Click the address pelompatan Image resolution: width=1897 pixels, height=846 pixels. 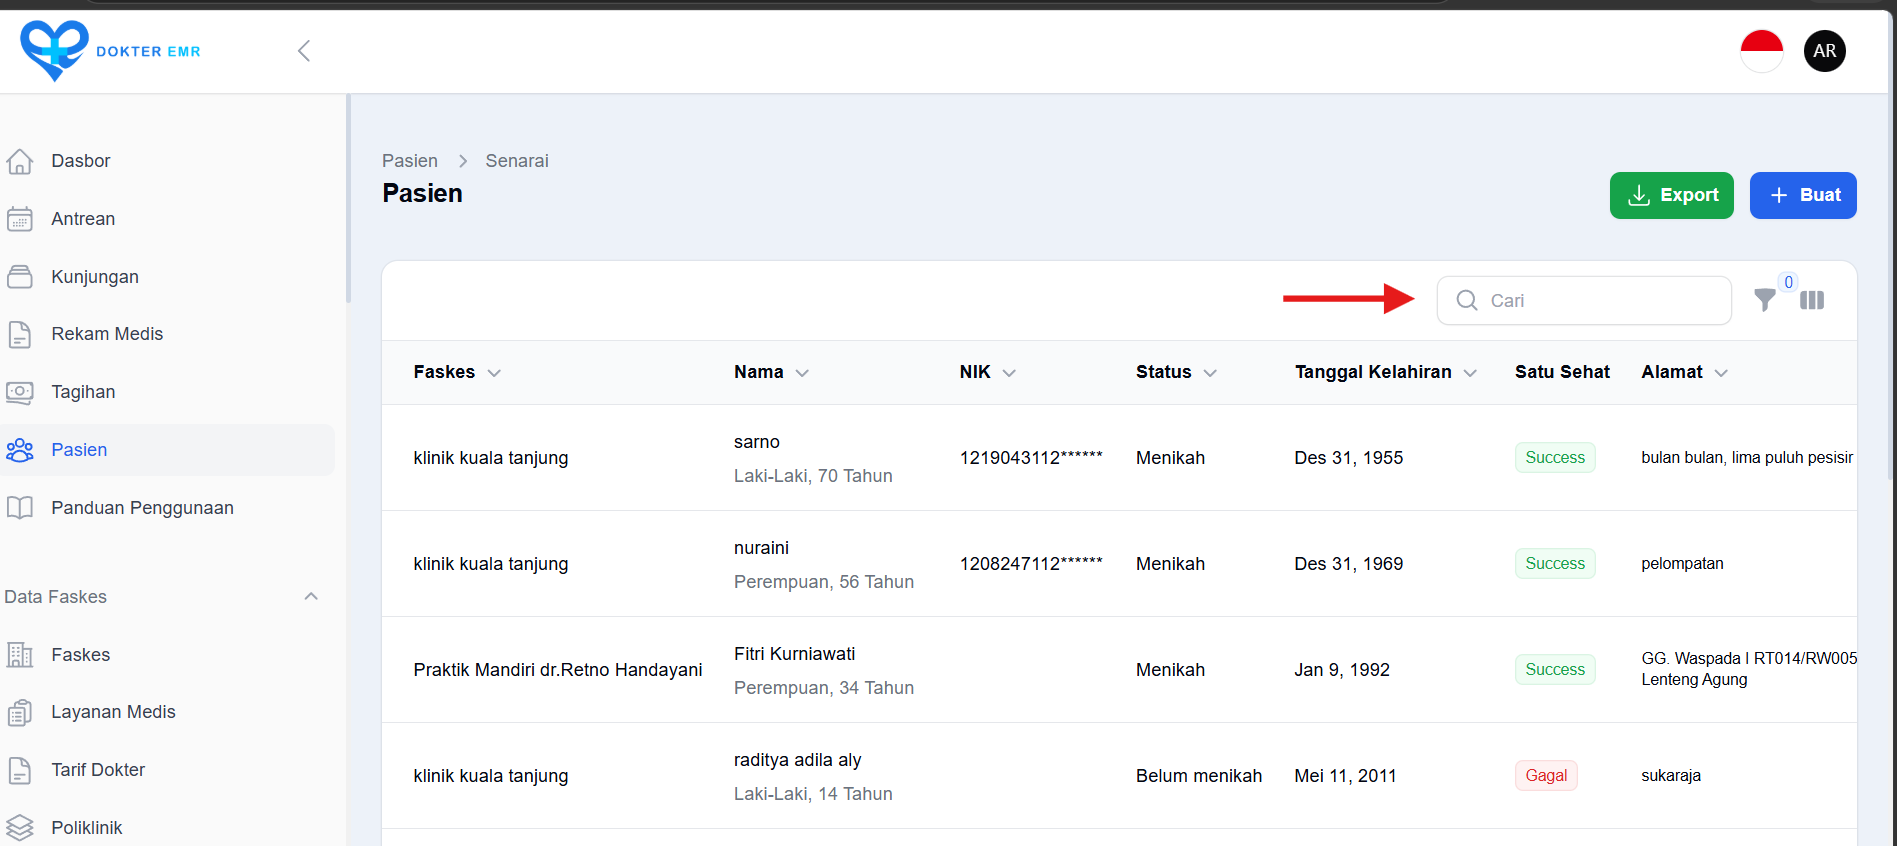pos(1682,564)
